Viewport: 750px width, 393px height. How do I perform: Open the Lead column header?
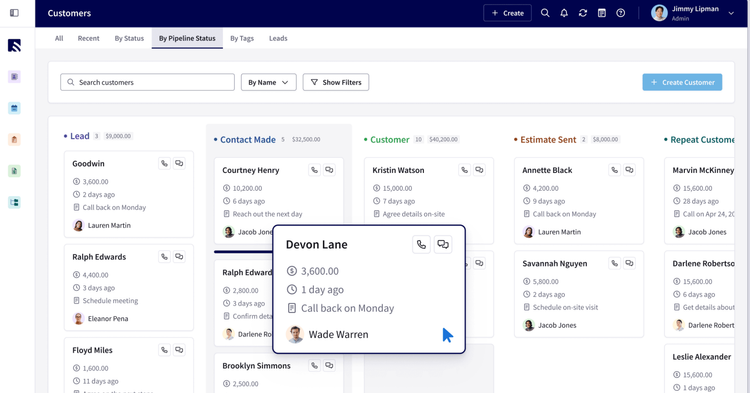[x=80, y=136]
